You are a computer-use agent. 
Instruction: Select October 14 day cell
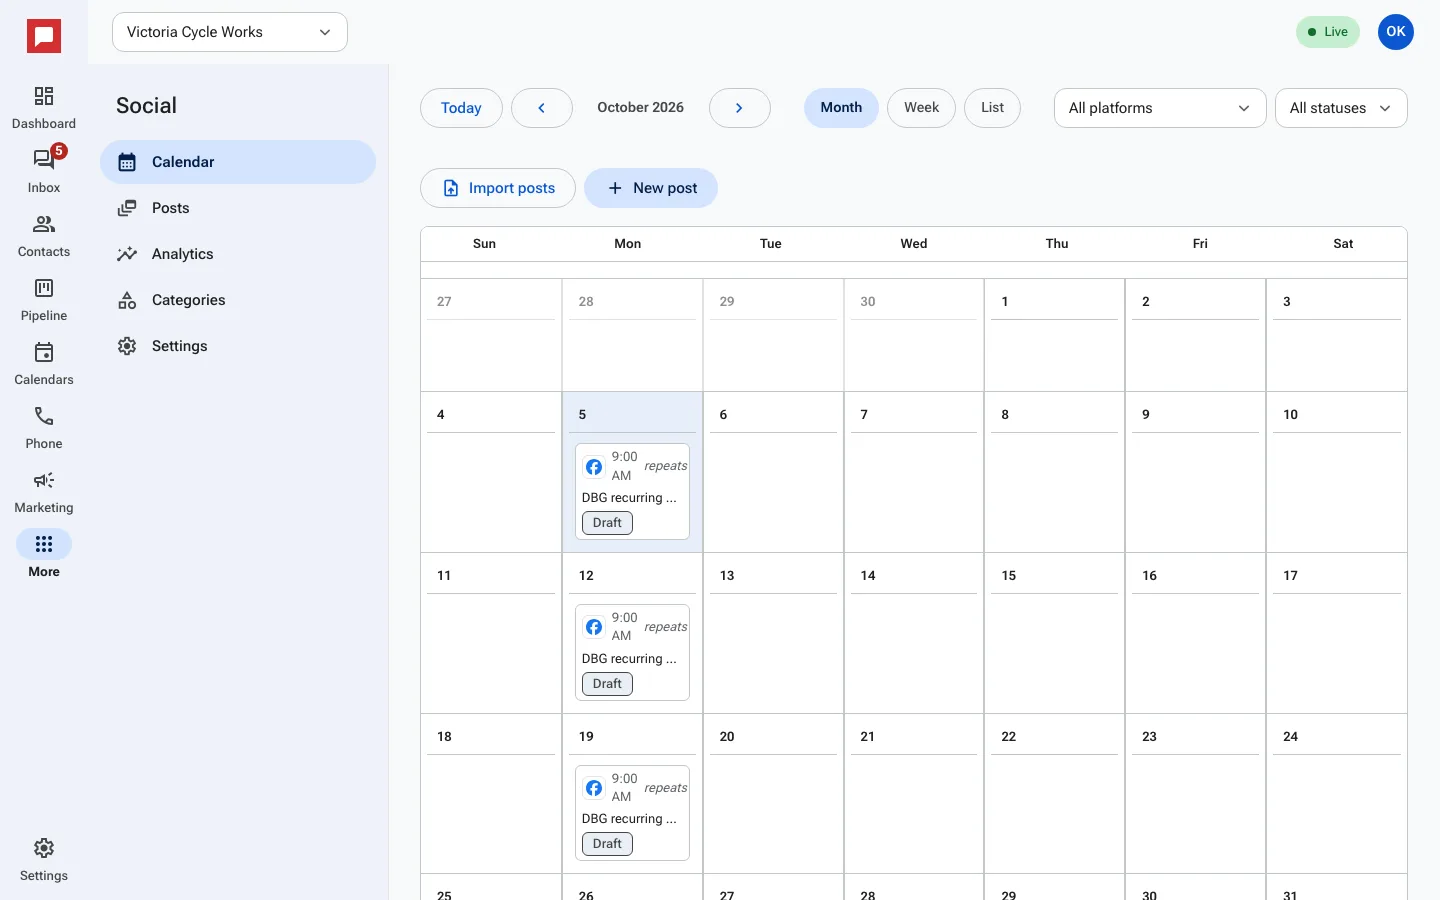(914, 633)
